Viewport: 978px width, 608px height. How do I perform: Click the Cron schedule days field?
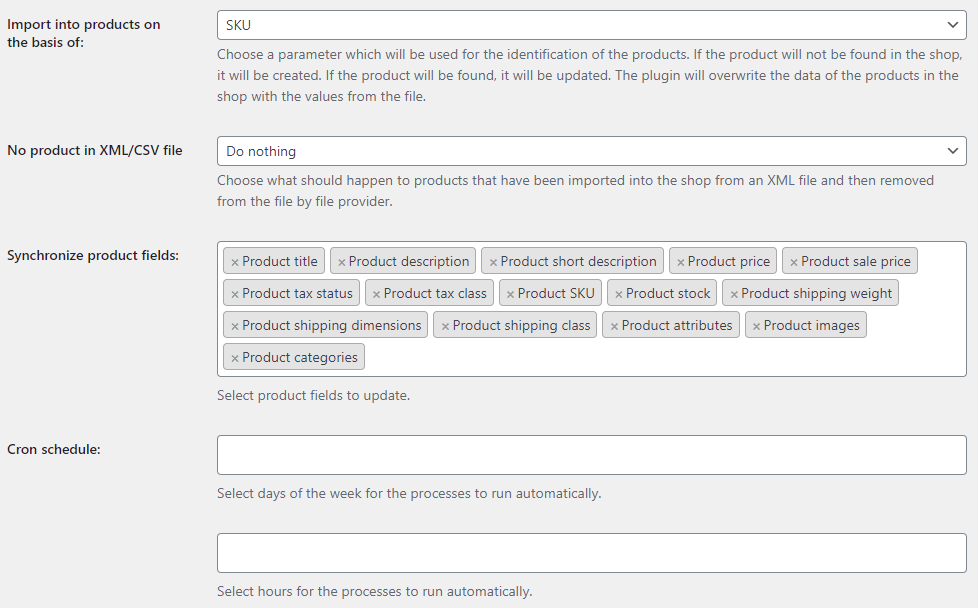pyautogui.click(x=591, y=455)
